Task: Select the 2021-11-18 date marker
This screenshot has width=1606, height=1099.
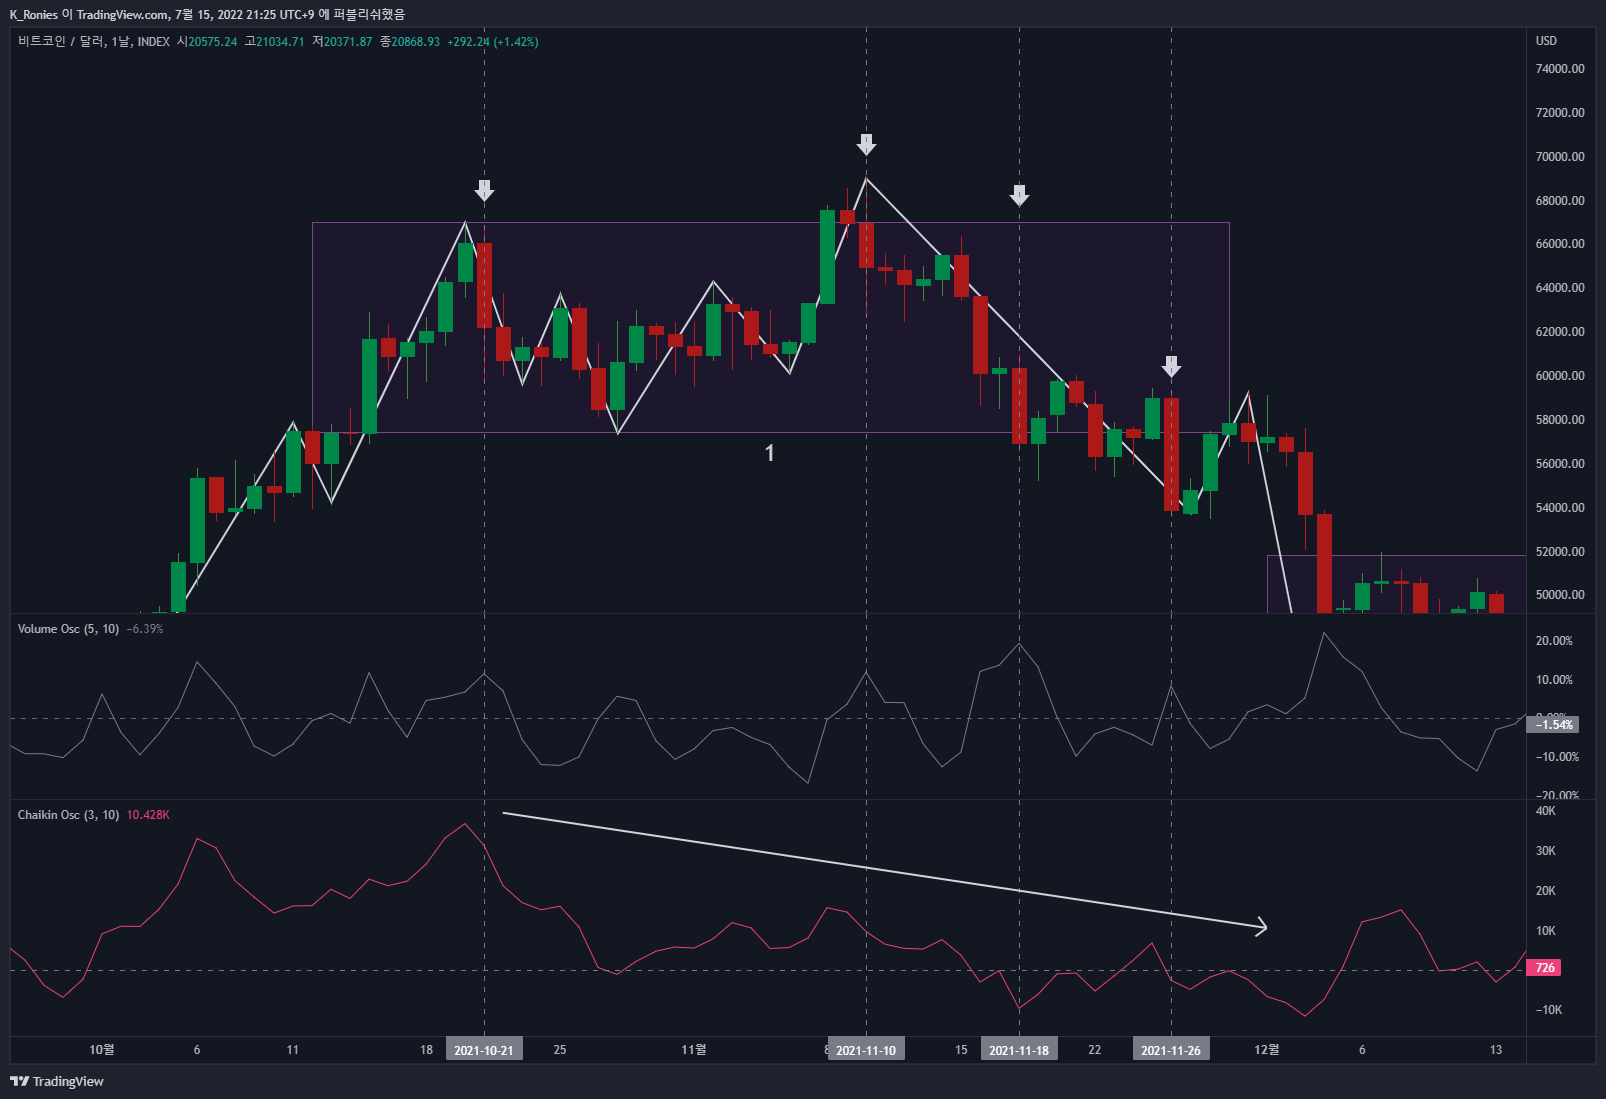Action: click(1019, 1050)
